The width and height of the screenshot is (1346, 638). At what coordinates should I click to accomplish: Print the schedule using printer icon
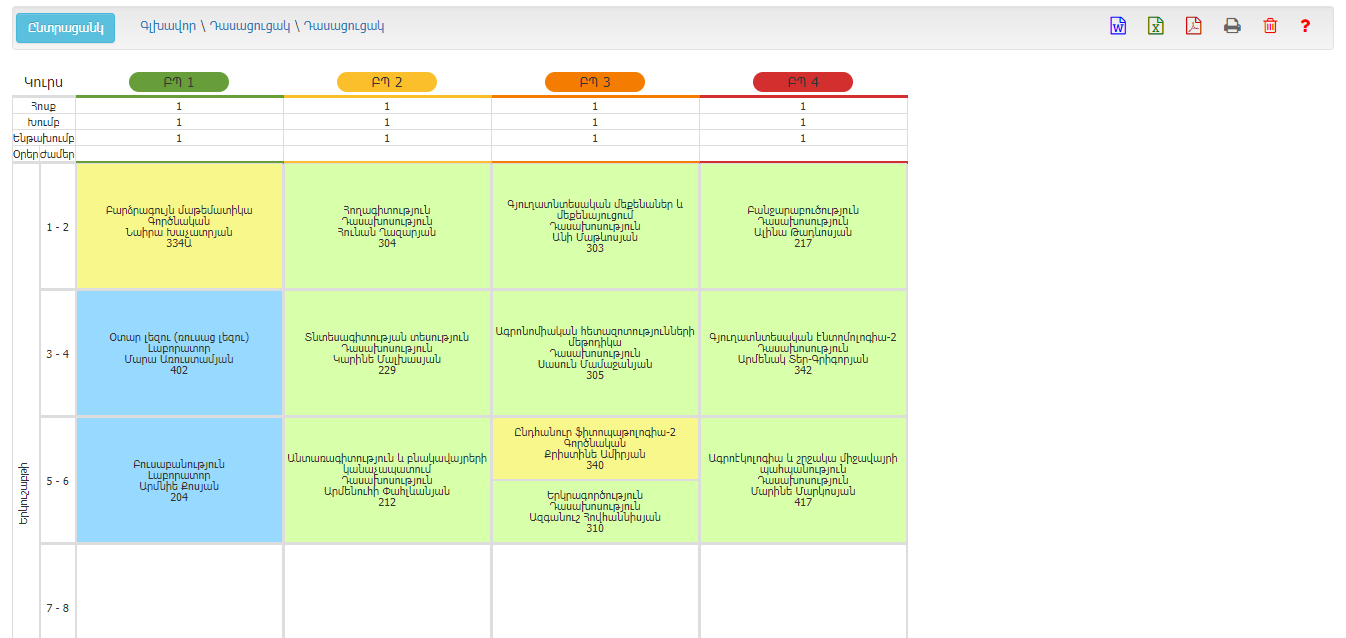pyautogui.click(x=1232, y=27)
